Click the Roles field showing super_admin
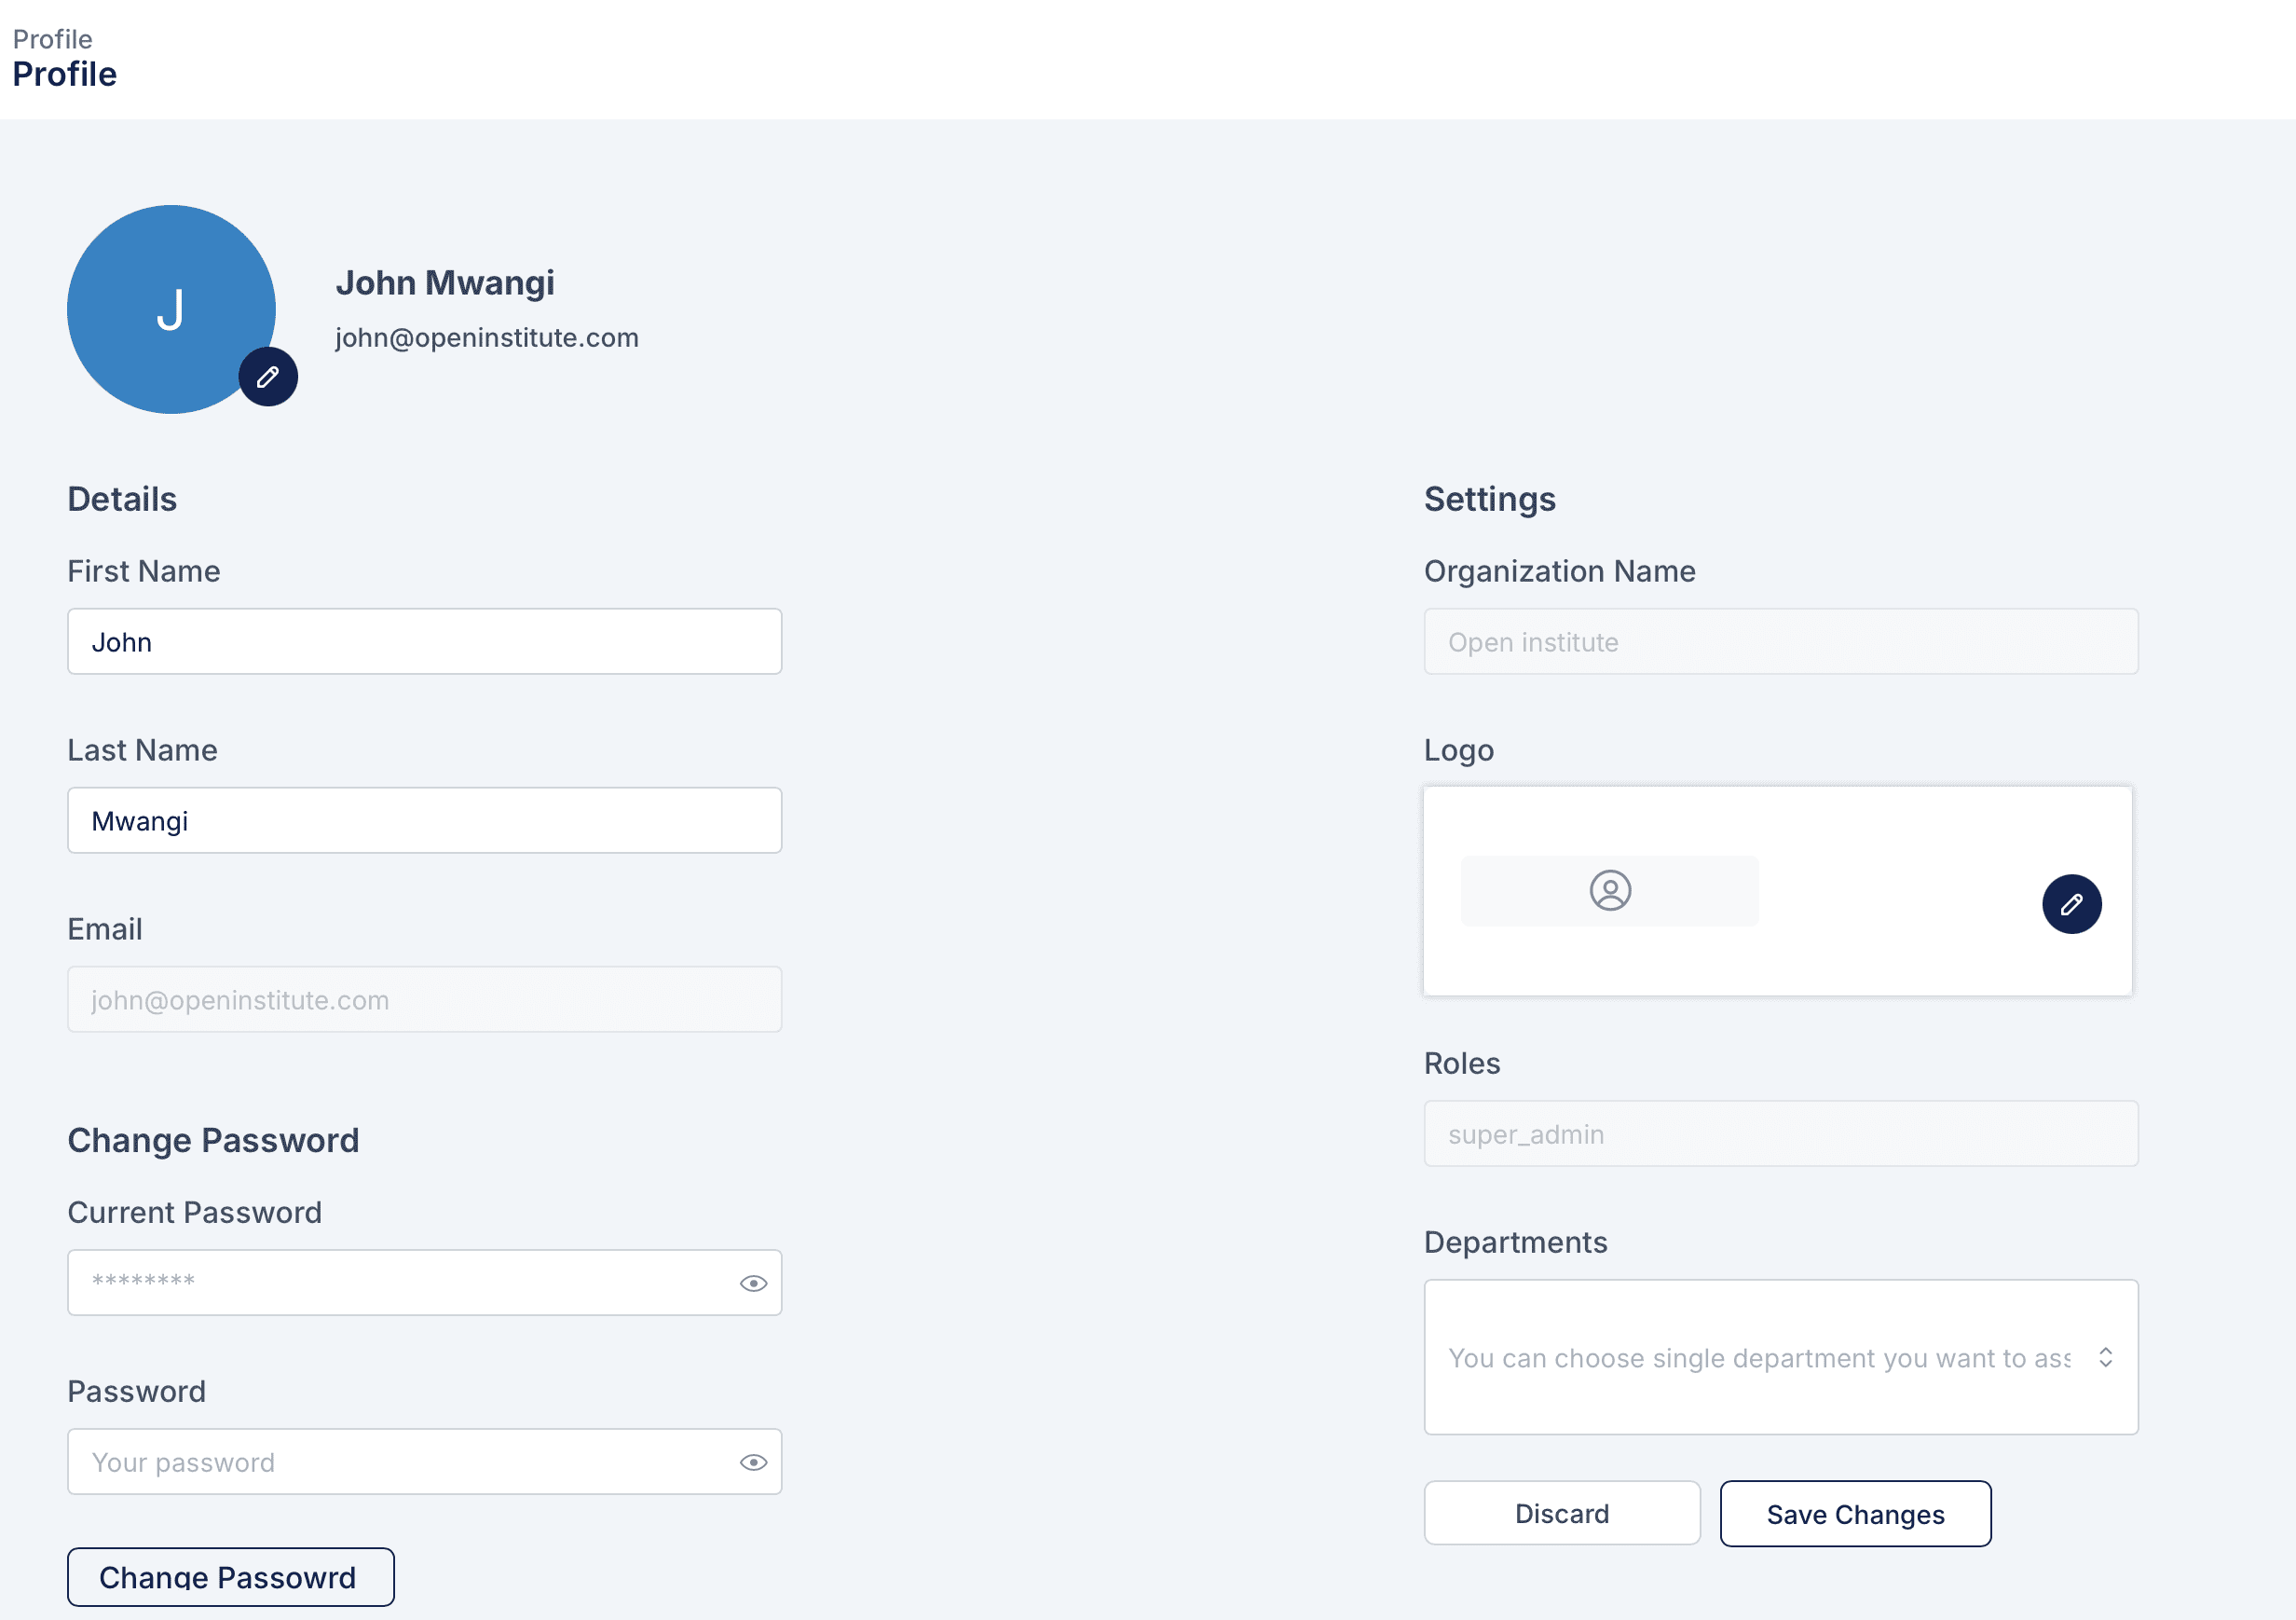Screen dimensions: 2296x1620 click(x=1781, y=1133)
